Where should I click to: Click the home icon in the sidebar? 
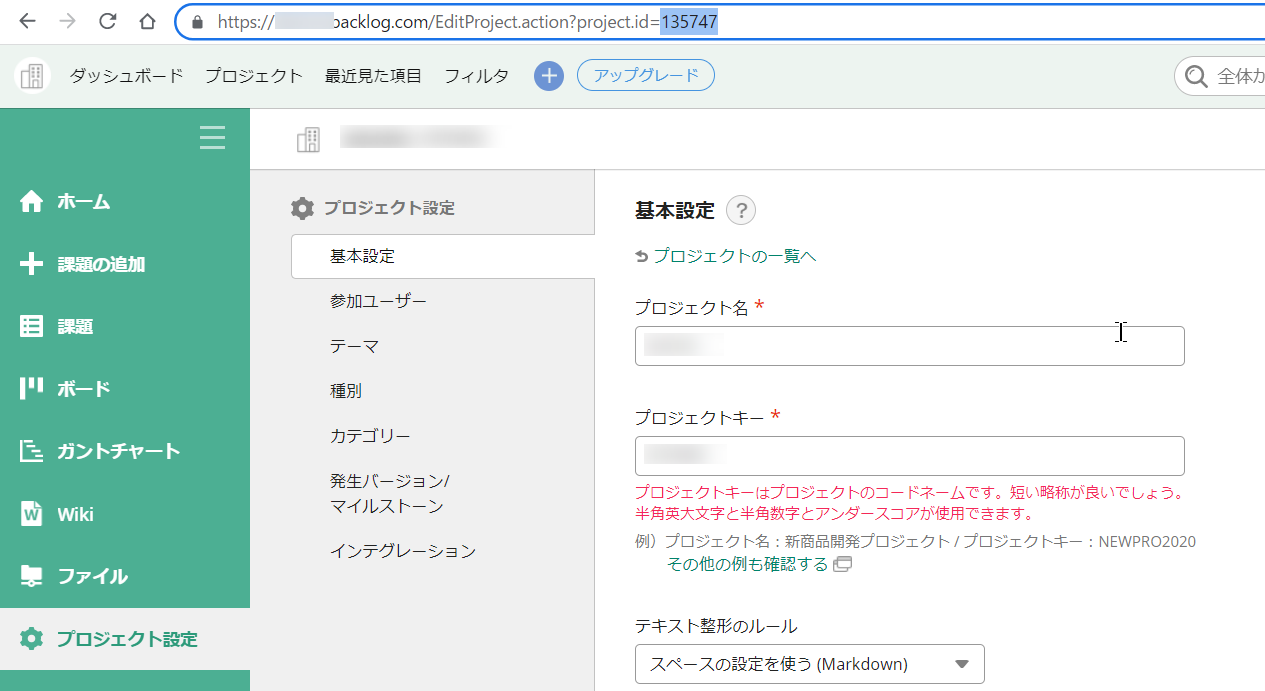coord(32,201)
